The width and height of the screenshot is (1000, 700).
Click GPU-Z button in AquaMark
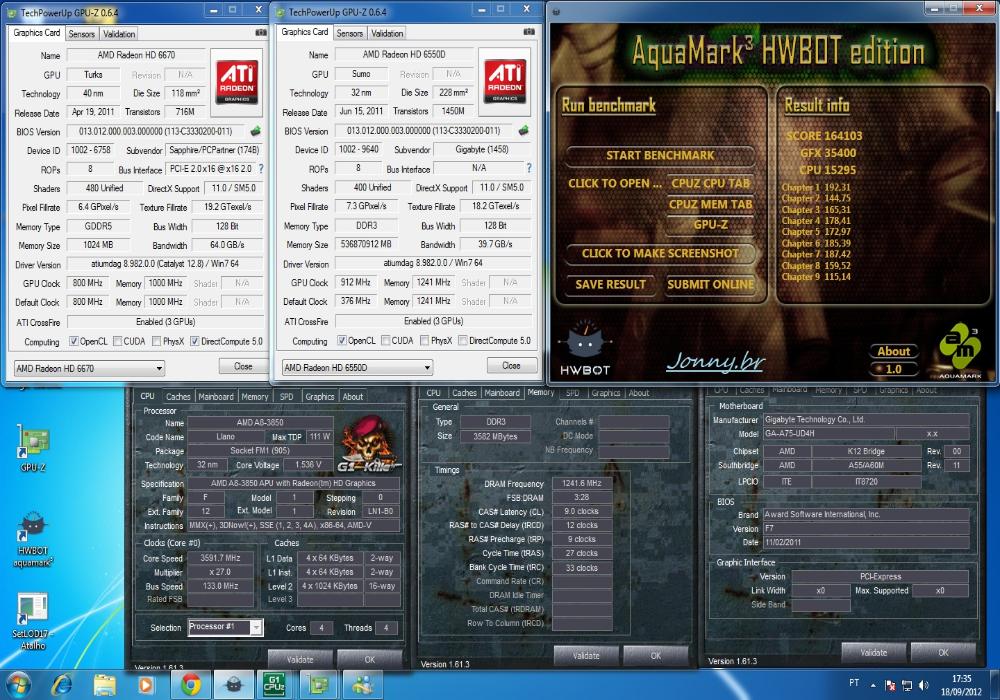tap(710, 225)
